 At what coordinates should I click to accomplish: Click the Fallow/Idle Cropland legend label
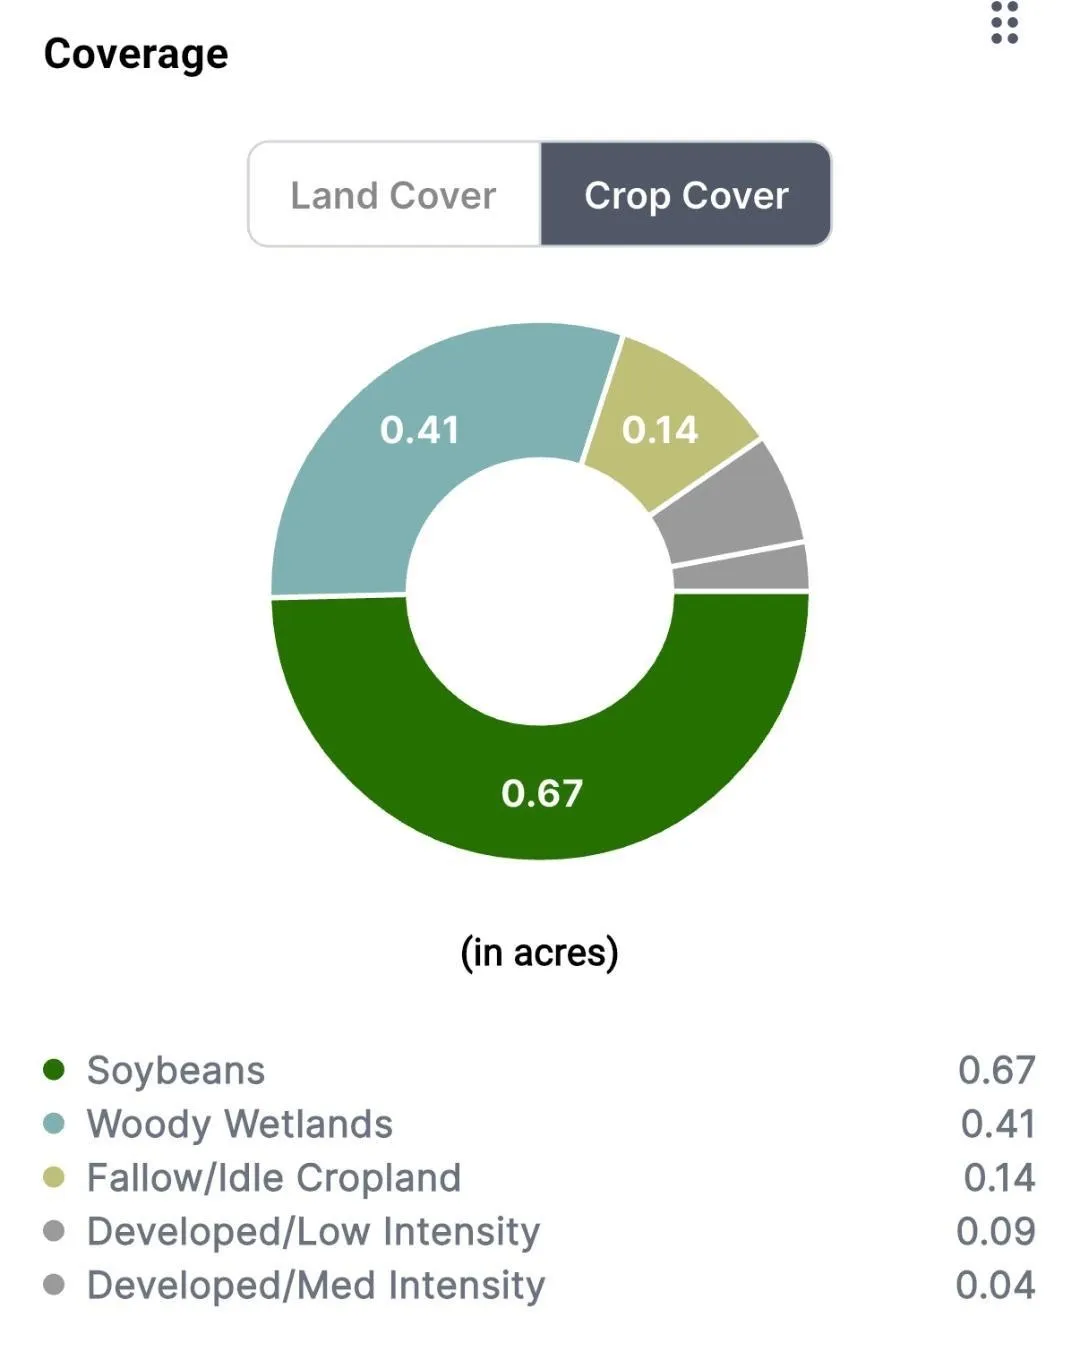click(x=274, y=1178)
